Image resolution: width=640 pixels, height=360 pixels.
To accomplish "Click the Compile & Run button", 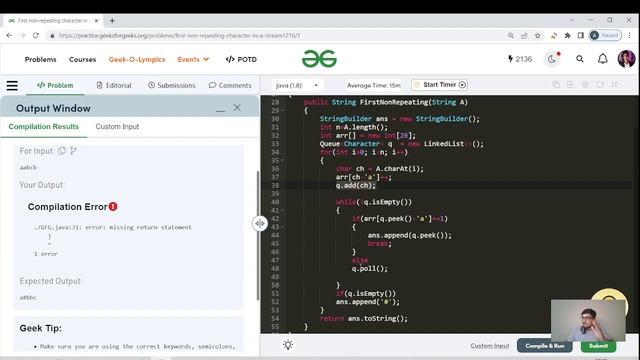I will [544, 346].
